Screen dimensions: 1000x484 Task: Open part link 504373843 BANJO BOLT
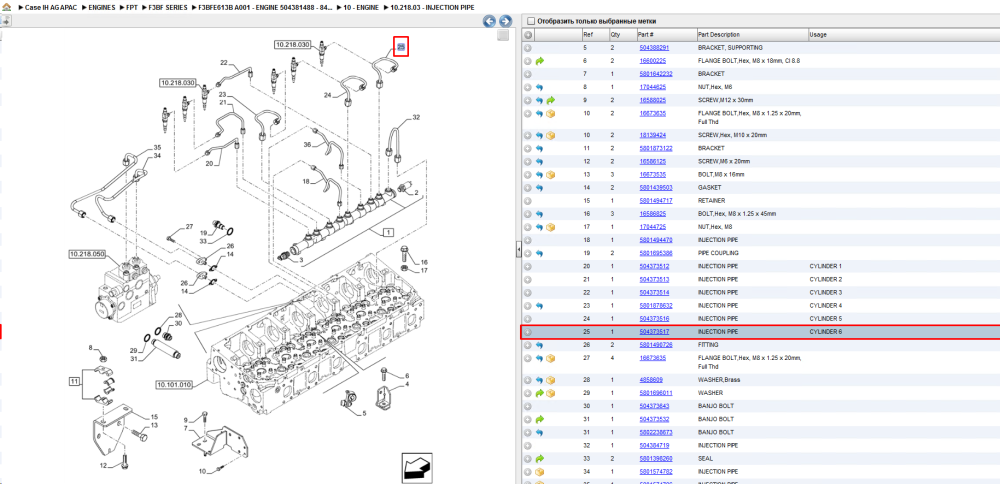point(654,406)
